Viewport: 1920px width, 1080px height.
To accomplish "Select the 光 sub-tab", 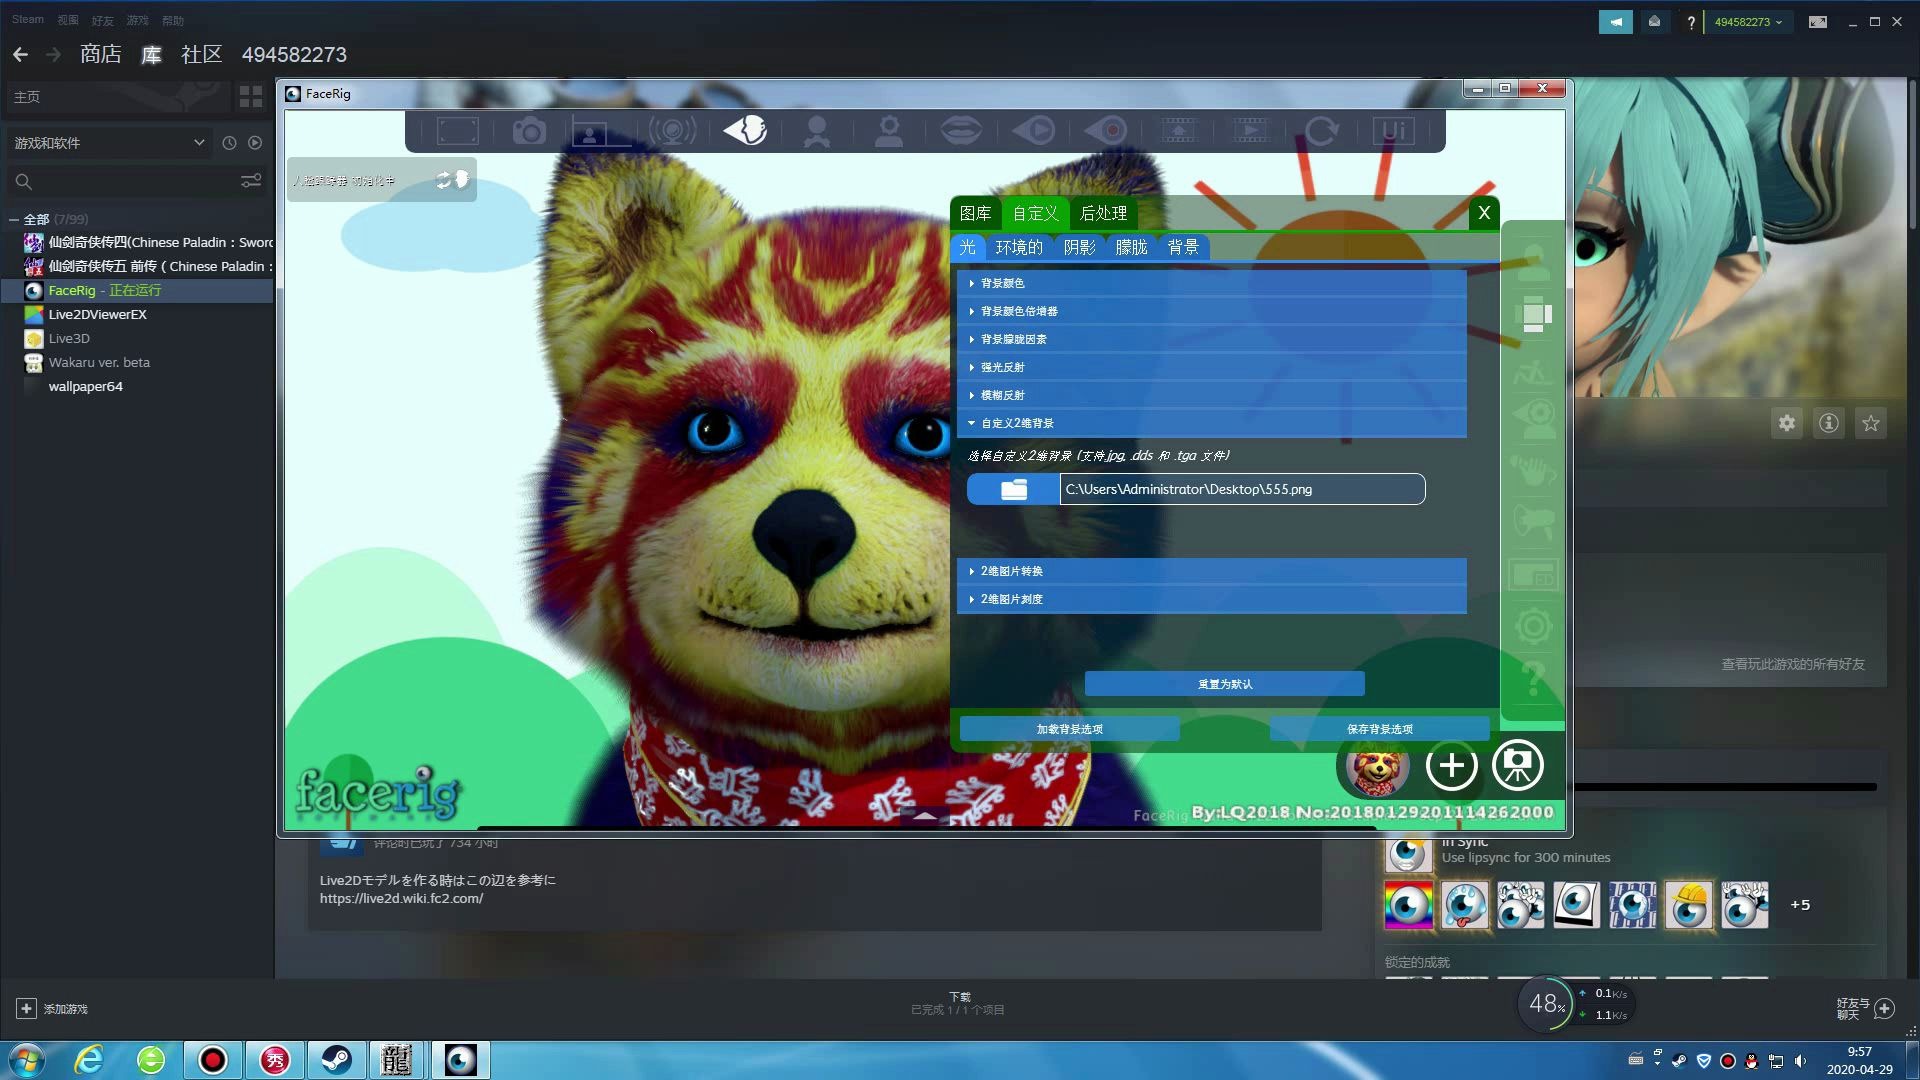I will click(x=967, y=247).
